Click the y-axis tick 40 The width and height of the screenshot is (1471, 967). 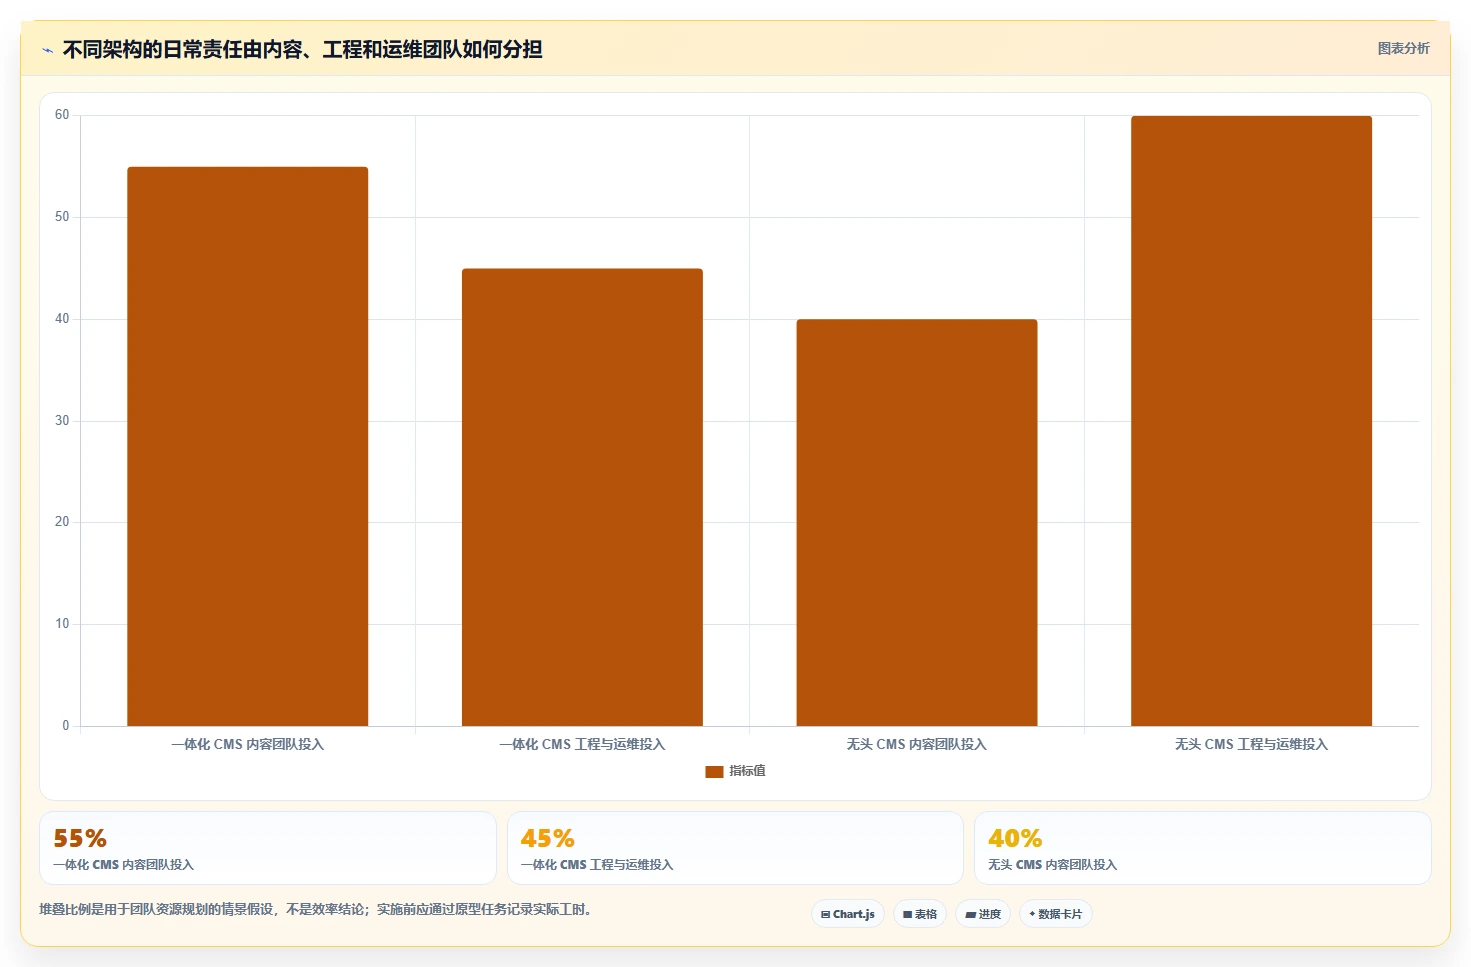pos(62,319)
